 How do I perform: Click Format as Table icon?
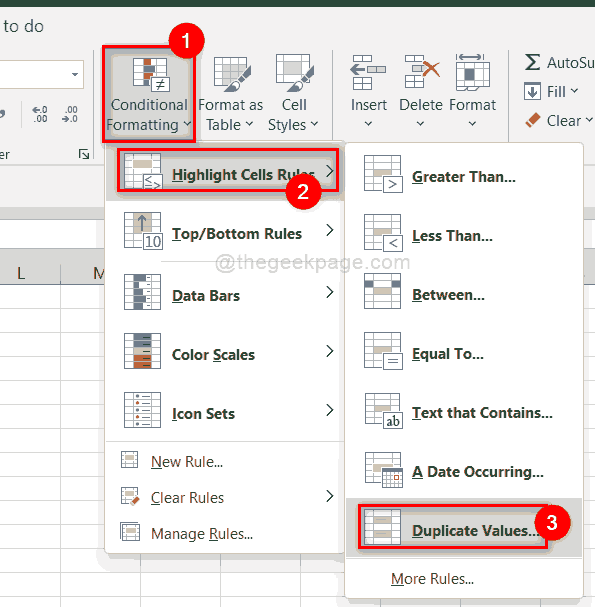232,74
